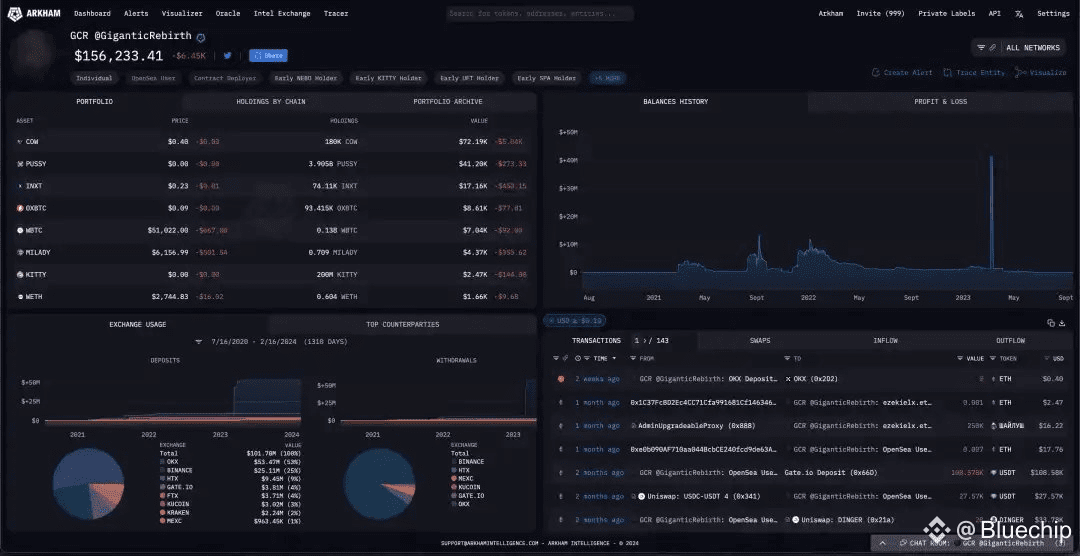Click the deposits pie chart
This screenshot has height=556, width=1080.
pos(88,483)
